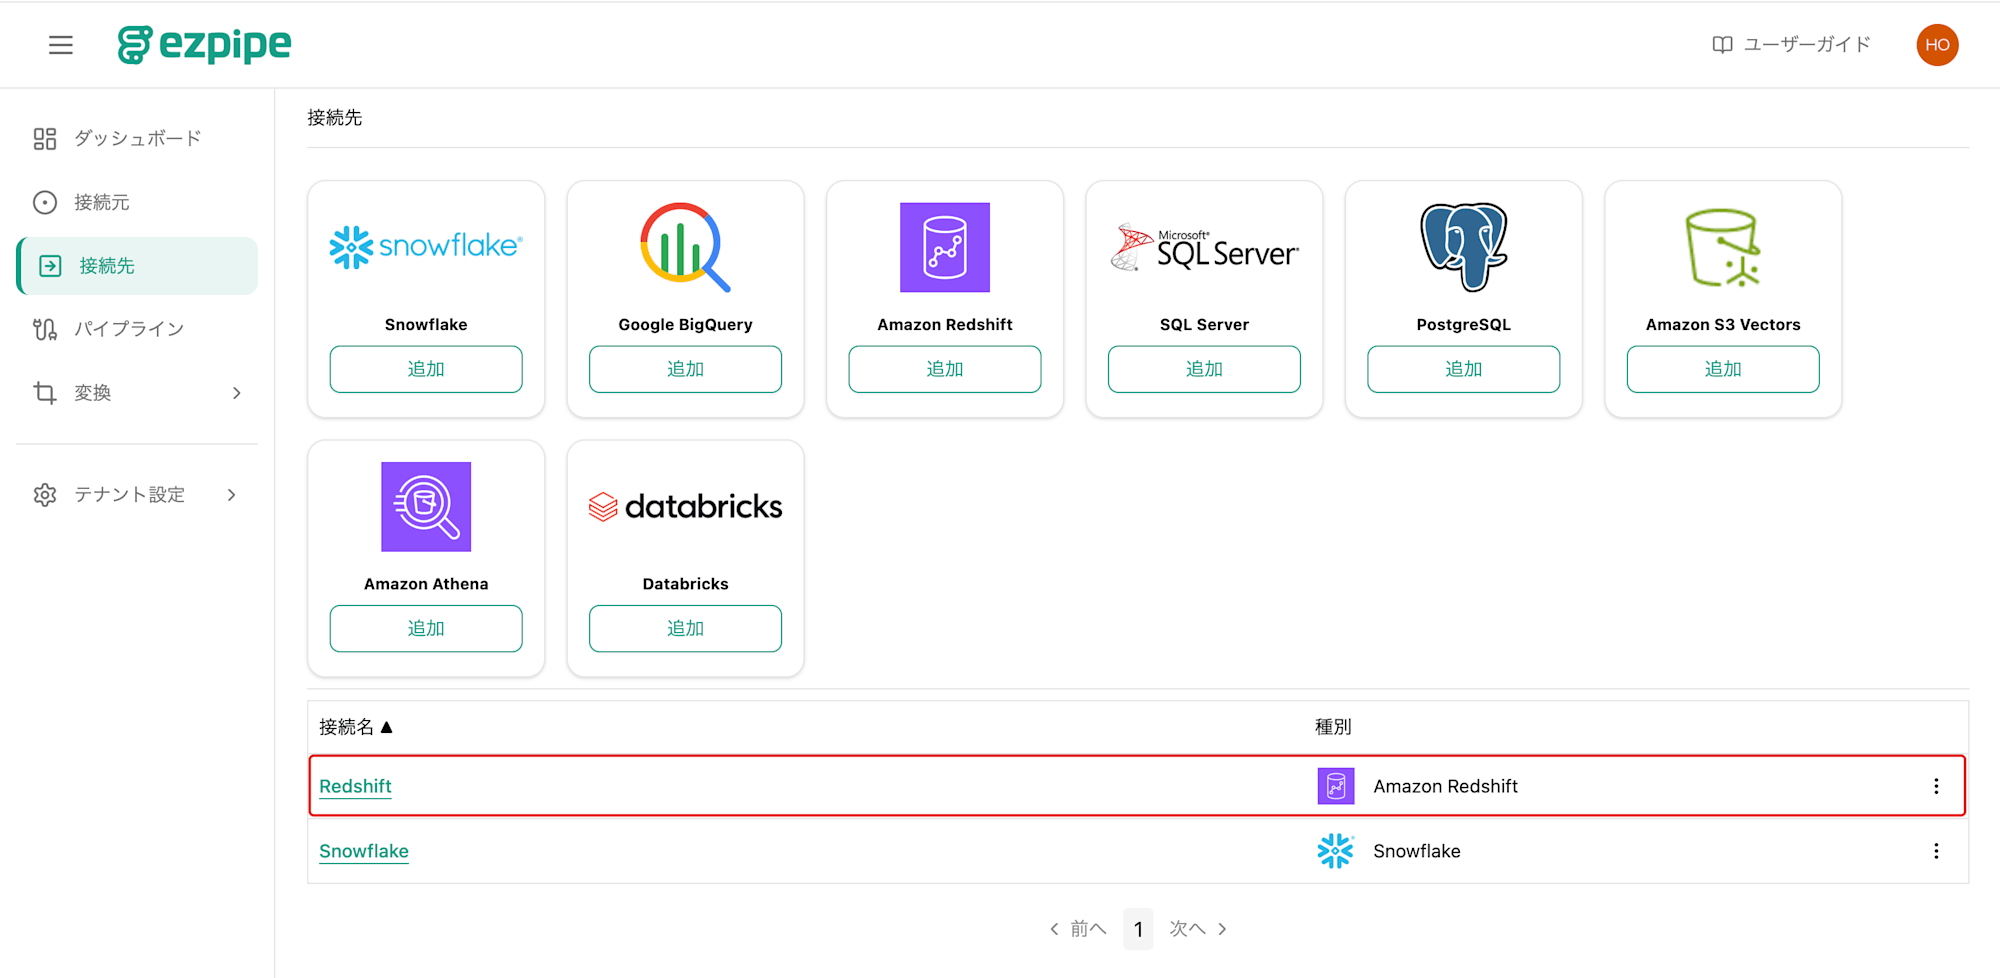Click the Snowflake icon in table row
Viewport: 2000px width, 978px height.
tap(1336, 851)
